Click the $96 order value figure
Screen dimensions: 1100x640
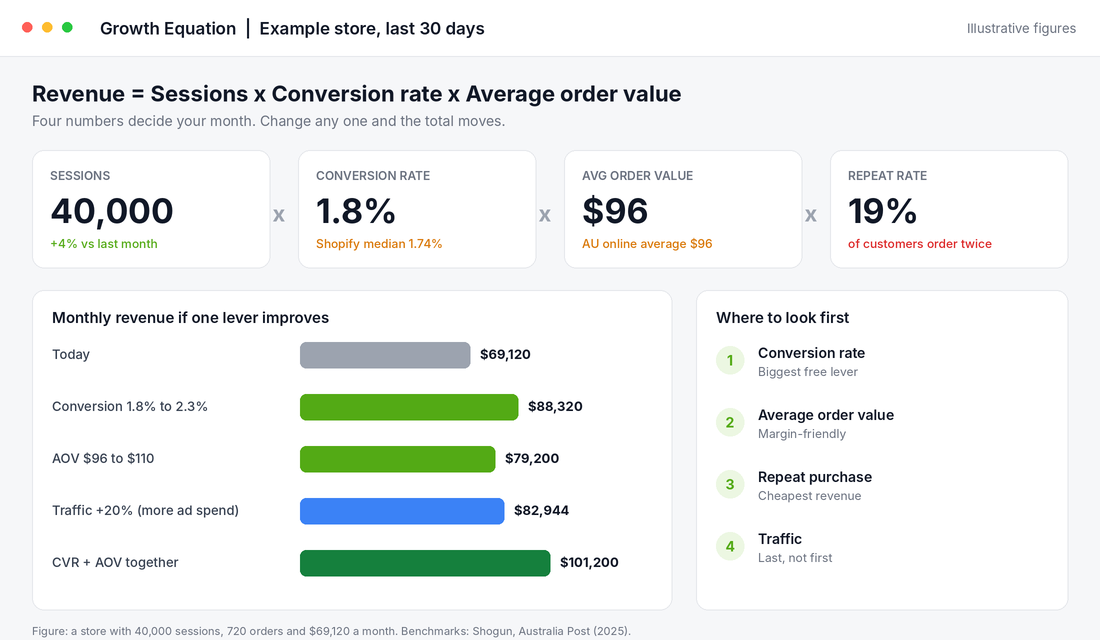click(615, 211)
